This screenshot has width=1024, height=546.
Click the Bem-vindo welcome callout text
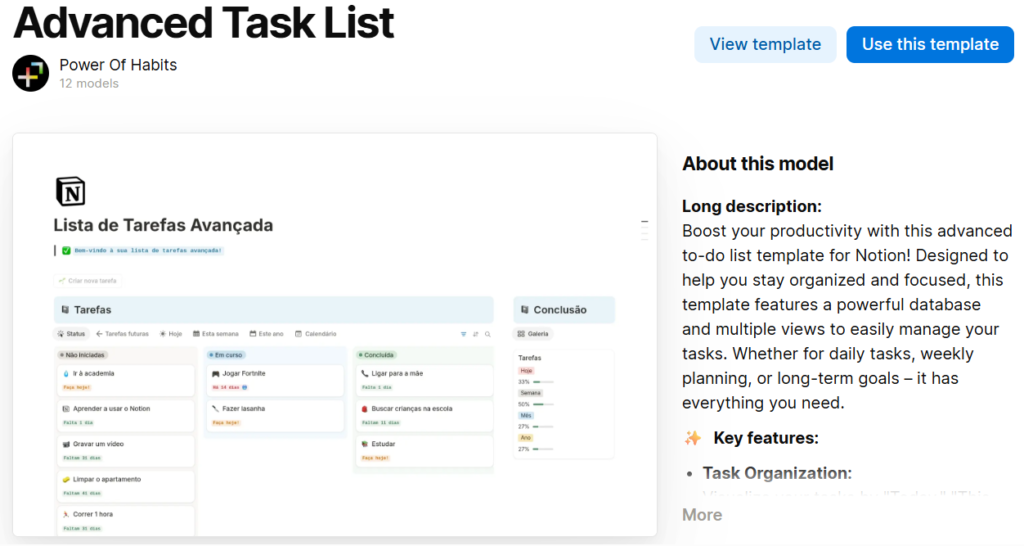point(148,251)
